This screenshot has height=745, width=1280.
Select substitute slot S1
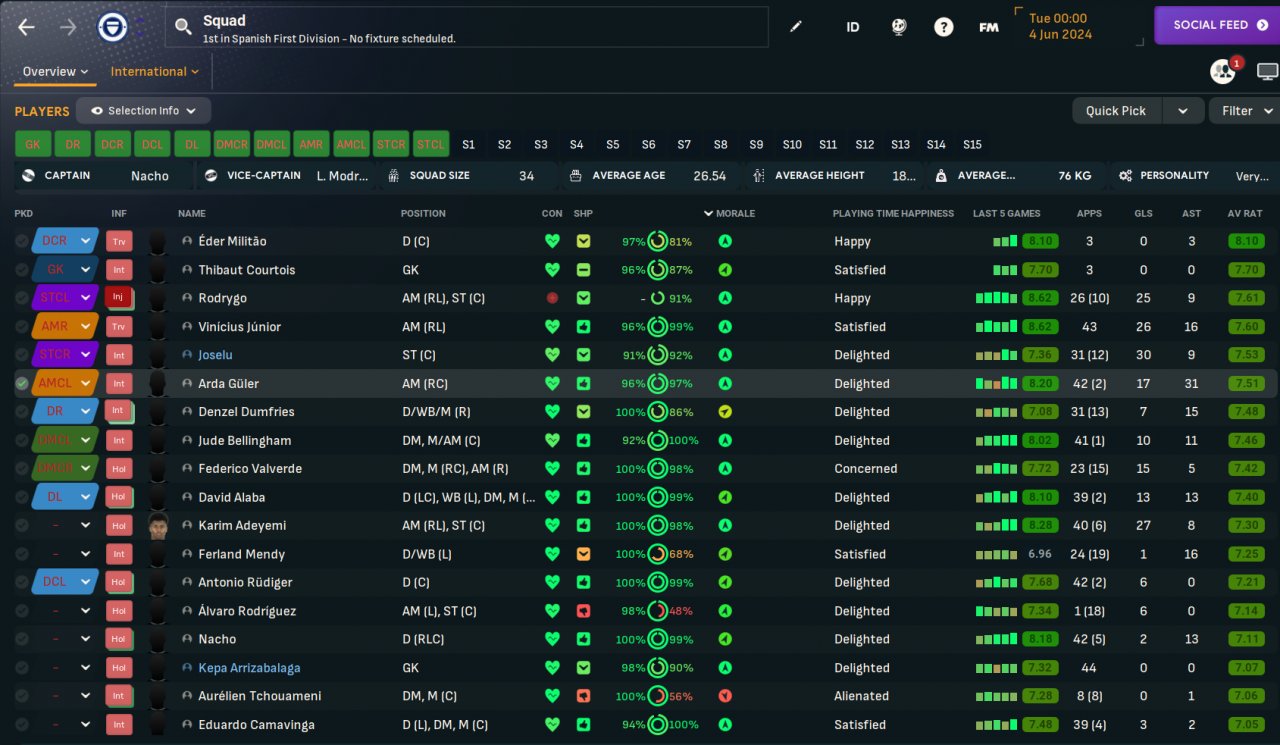[468, 145]
